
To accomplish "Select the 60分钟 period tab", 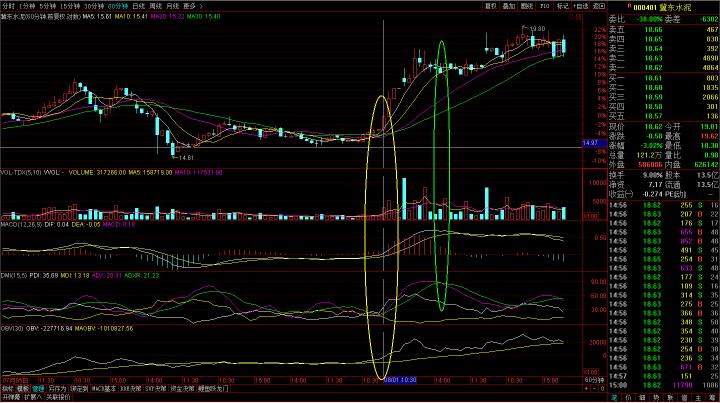I will [x=118, y=6].
